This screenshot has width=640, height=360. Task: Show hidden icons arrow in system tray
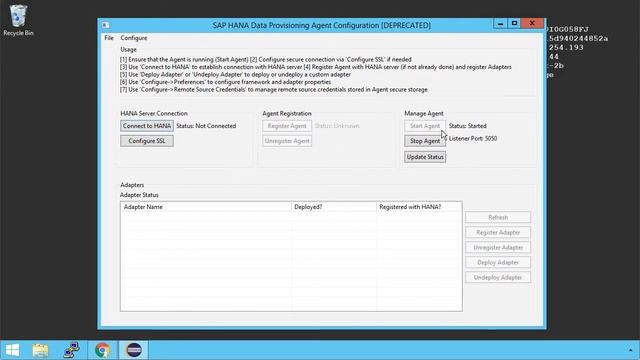click(x=631, y=350)
